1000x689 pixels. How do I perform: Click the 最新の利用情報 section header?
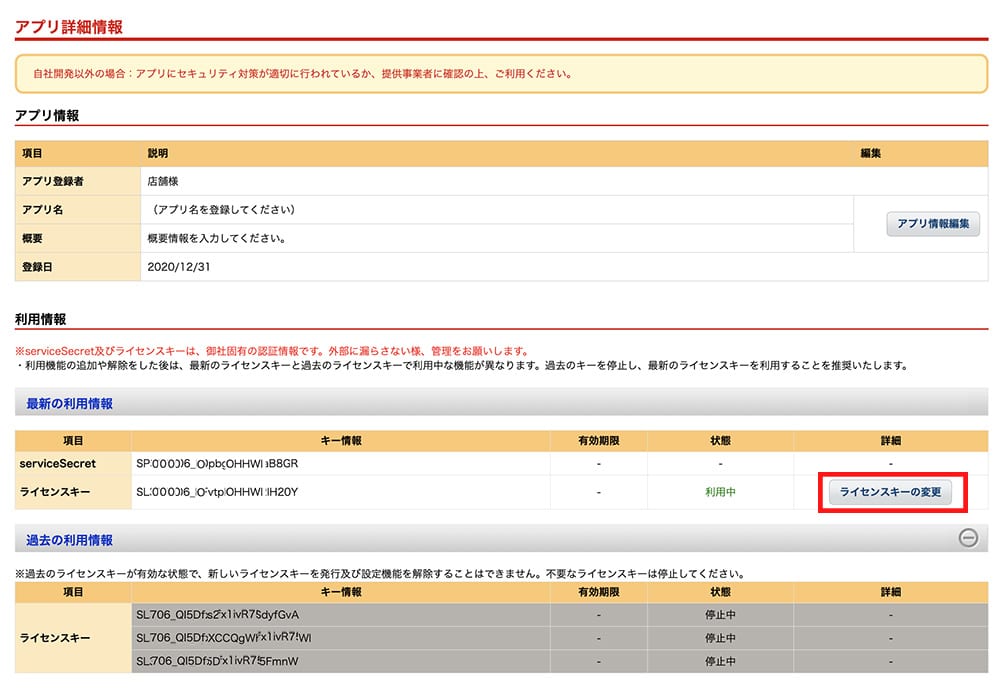pyautogui.click(x=70, y=404)
